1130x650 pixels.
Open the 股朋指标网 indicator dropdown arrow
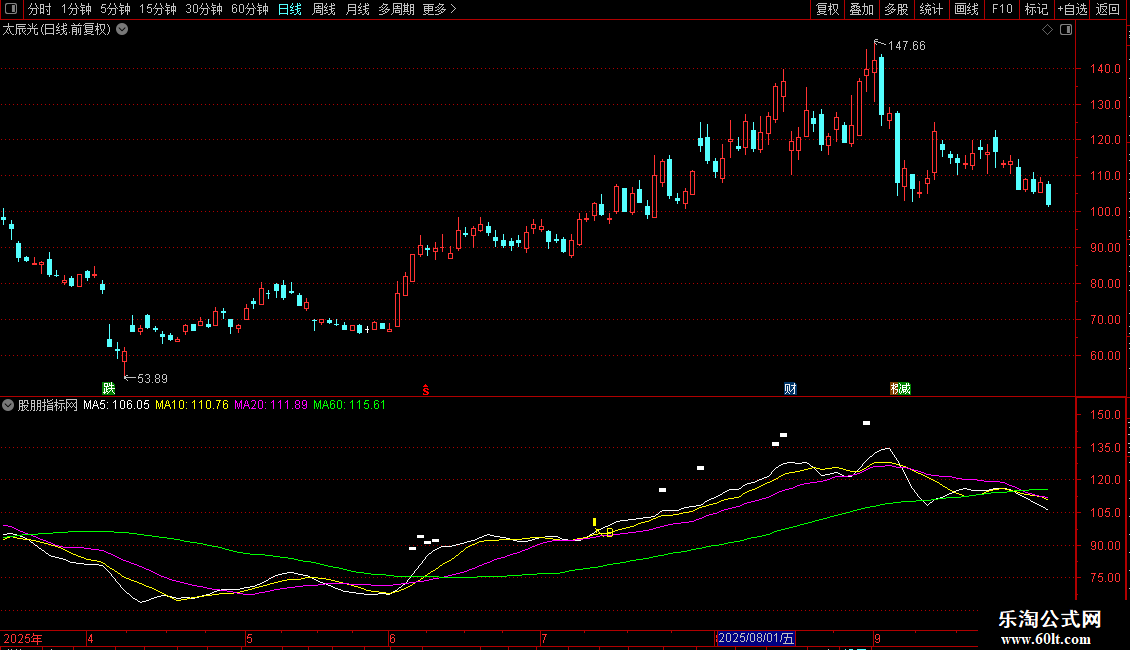point(8,405)
